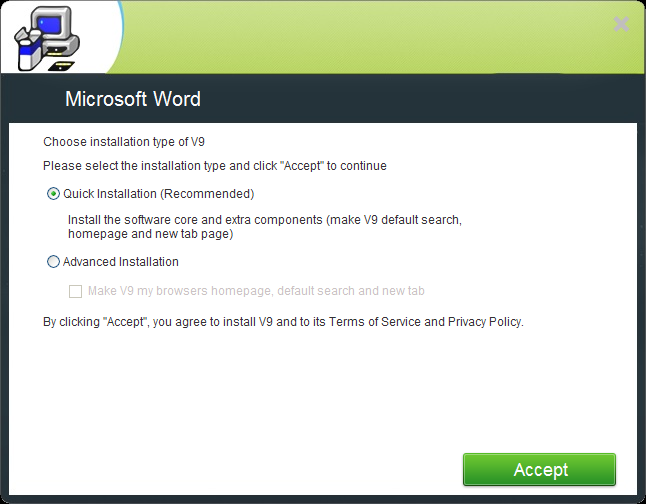Viewport: 646px width, 504px height.
Task: Click the Please select the installation type instruction
Action: (x=214, y=165)
